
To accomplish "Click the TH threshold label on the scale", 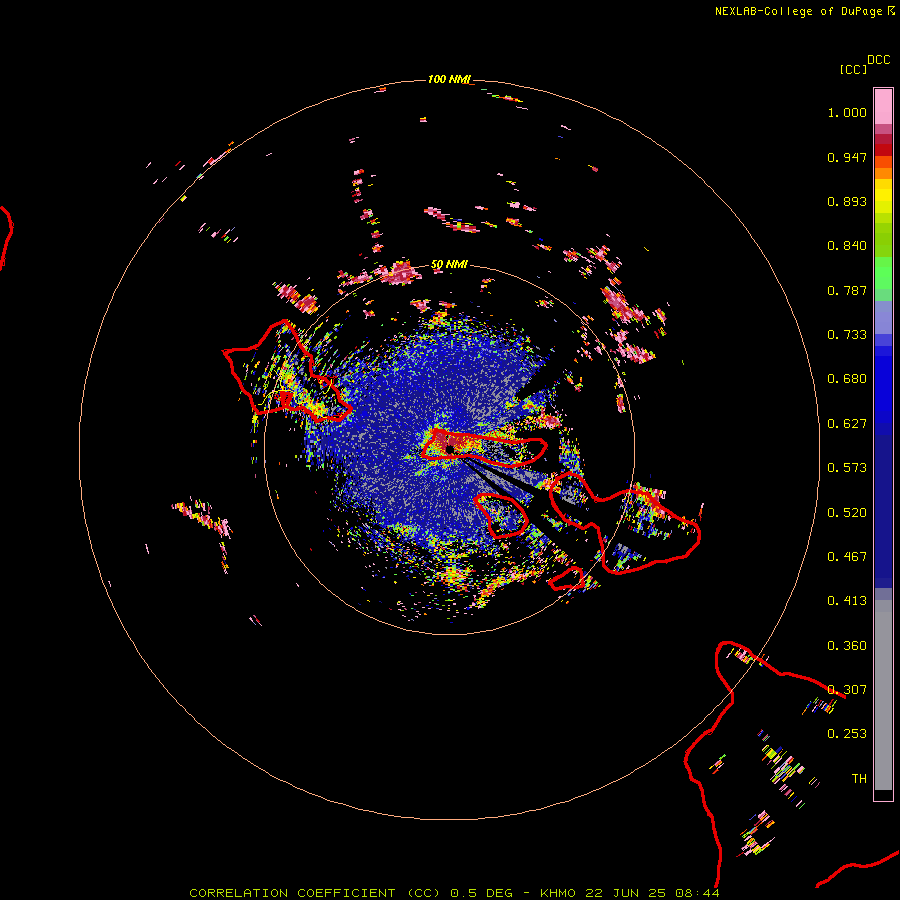I will click(x=859, y=779).
